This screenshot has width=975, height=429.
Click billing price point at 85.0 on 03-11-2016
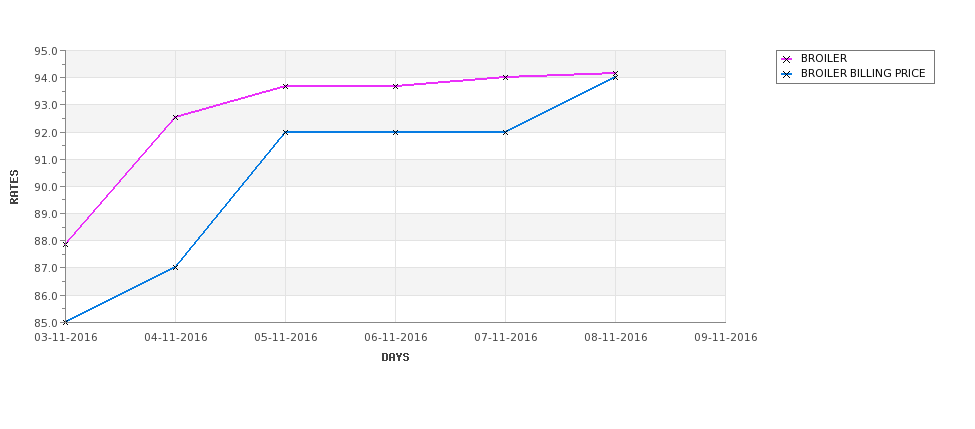tap(65, 322)
